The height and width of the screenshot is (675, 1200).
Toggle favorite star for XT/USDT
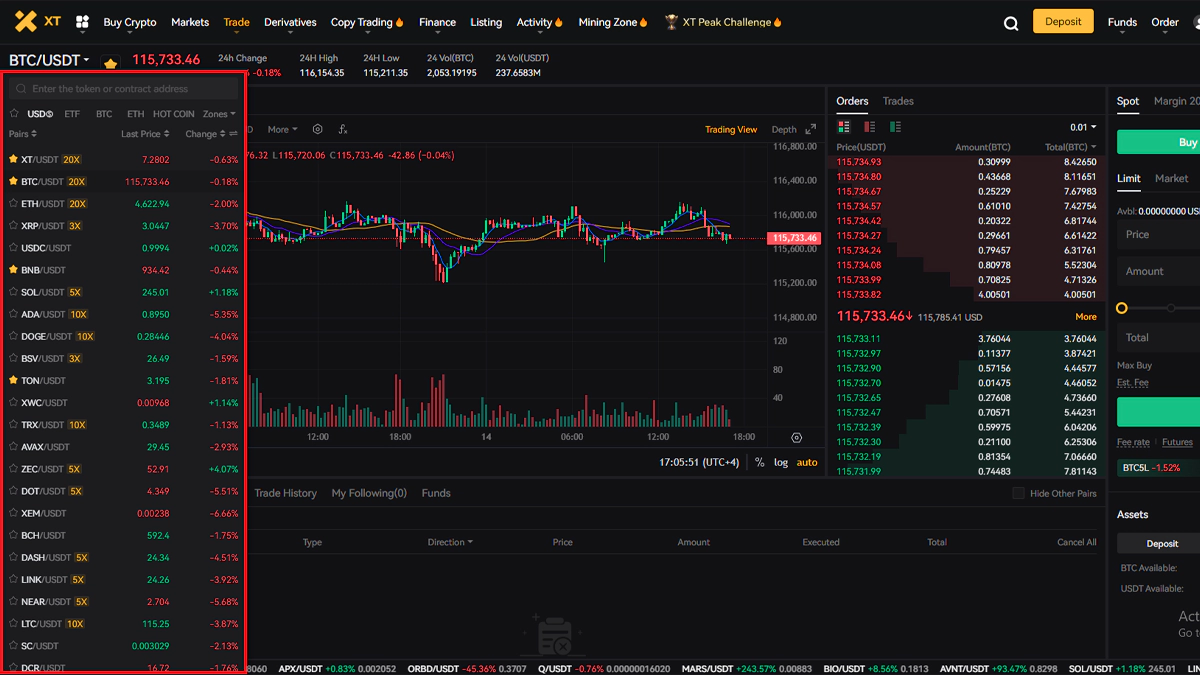(x=13, y=159)
